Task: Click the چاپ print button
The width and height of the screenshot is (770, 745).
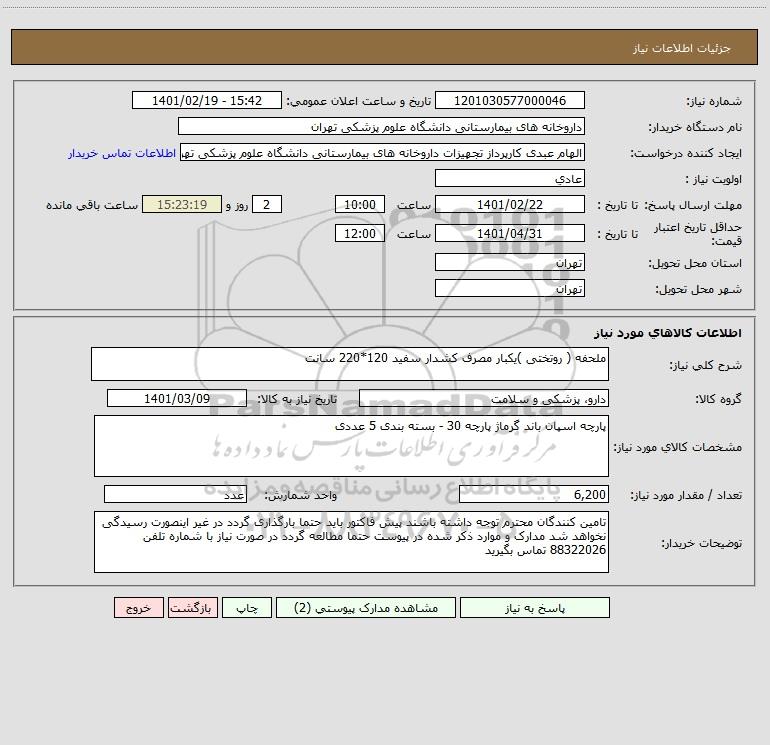Action: [x=247, y=607]
